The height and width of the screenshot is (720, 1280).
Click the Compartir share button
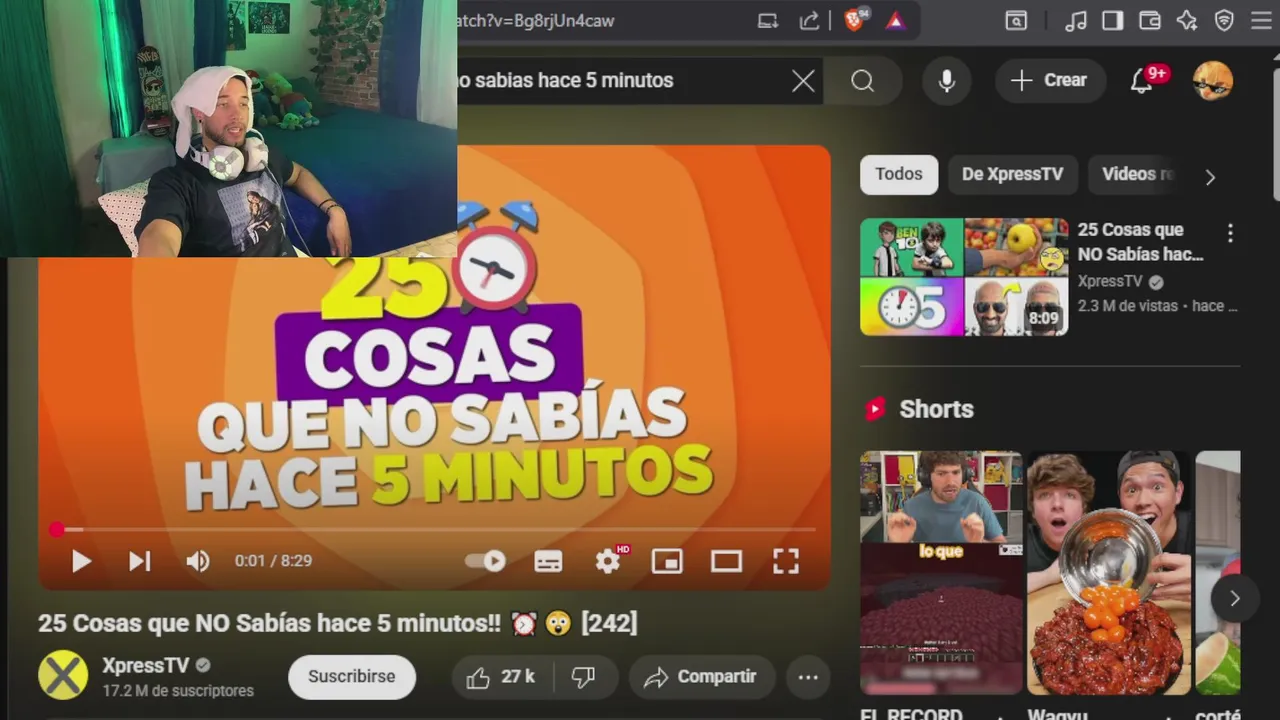(x=701, y=678)
